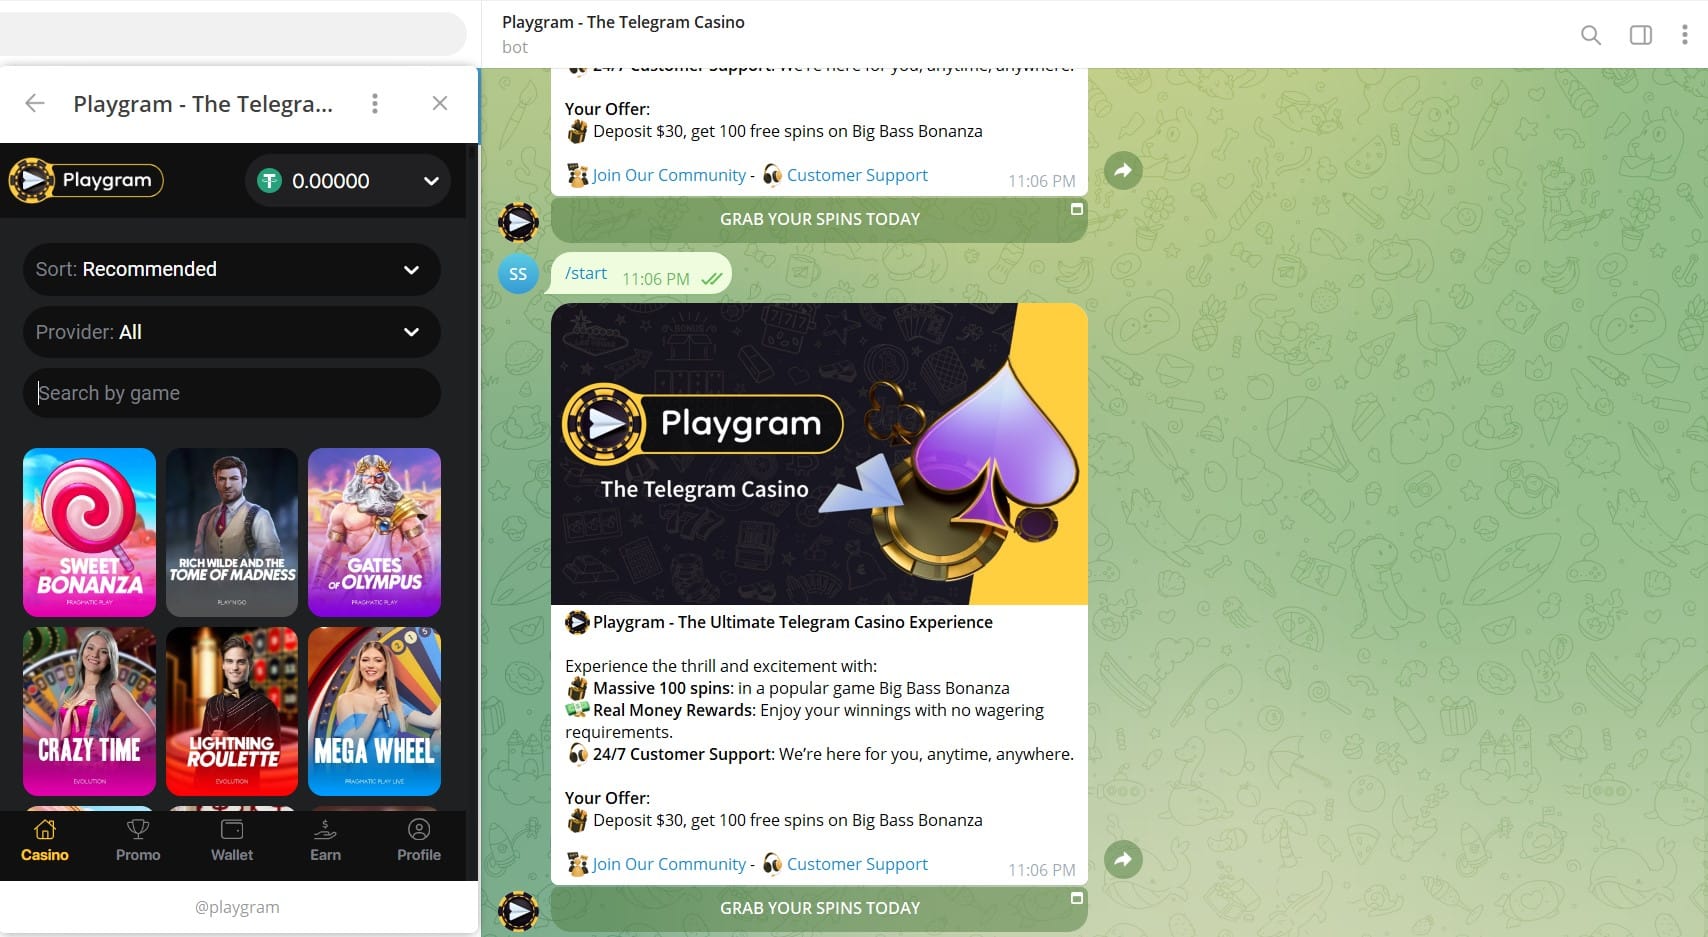Focus the Search by game field
This screenshot has width=1708, height=937.
pos(232,393)
